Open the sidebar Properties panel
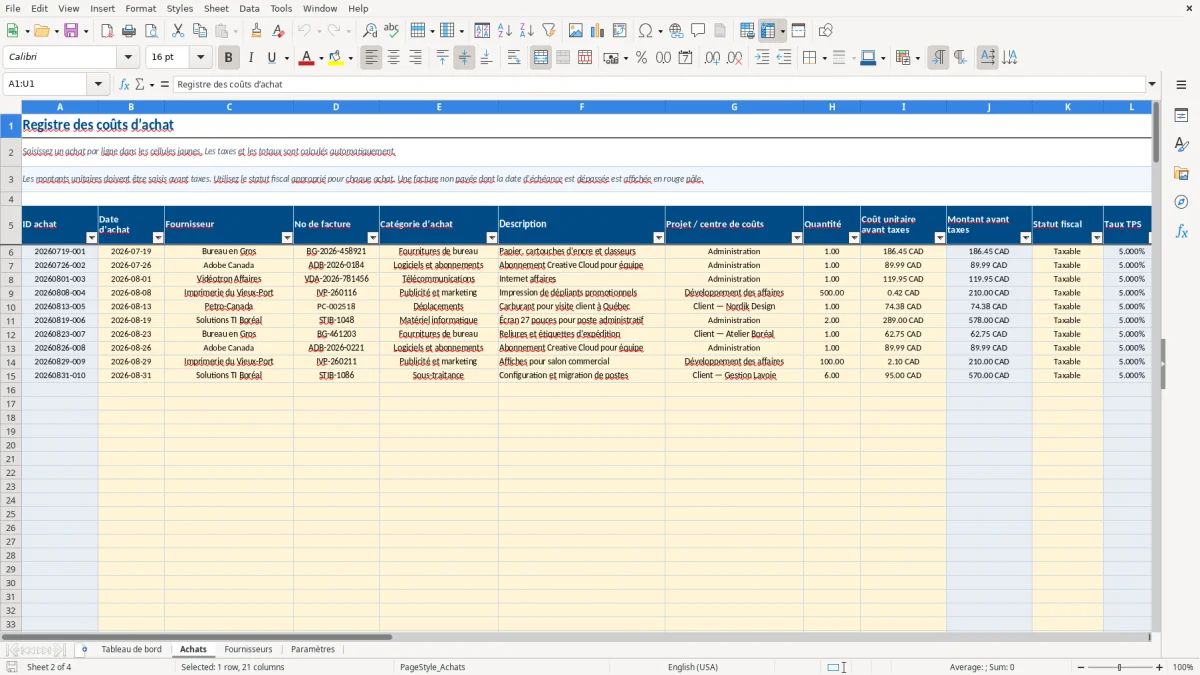The image size is (1200, 675). (1181, 116)
